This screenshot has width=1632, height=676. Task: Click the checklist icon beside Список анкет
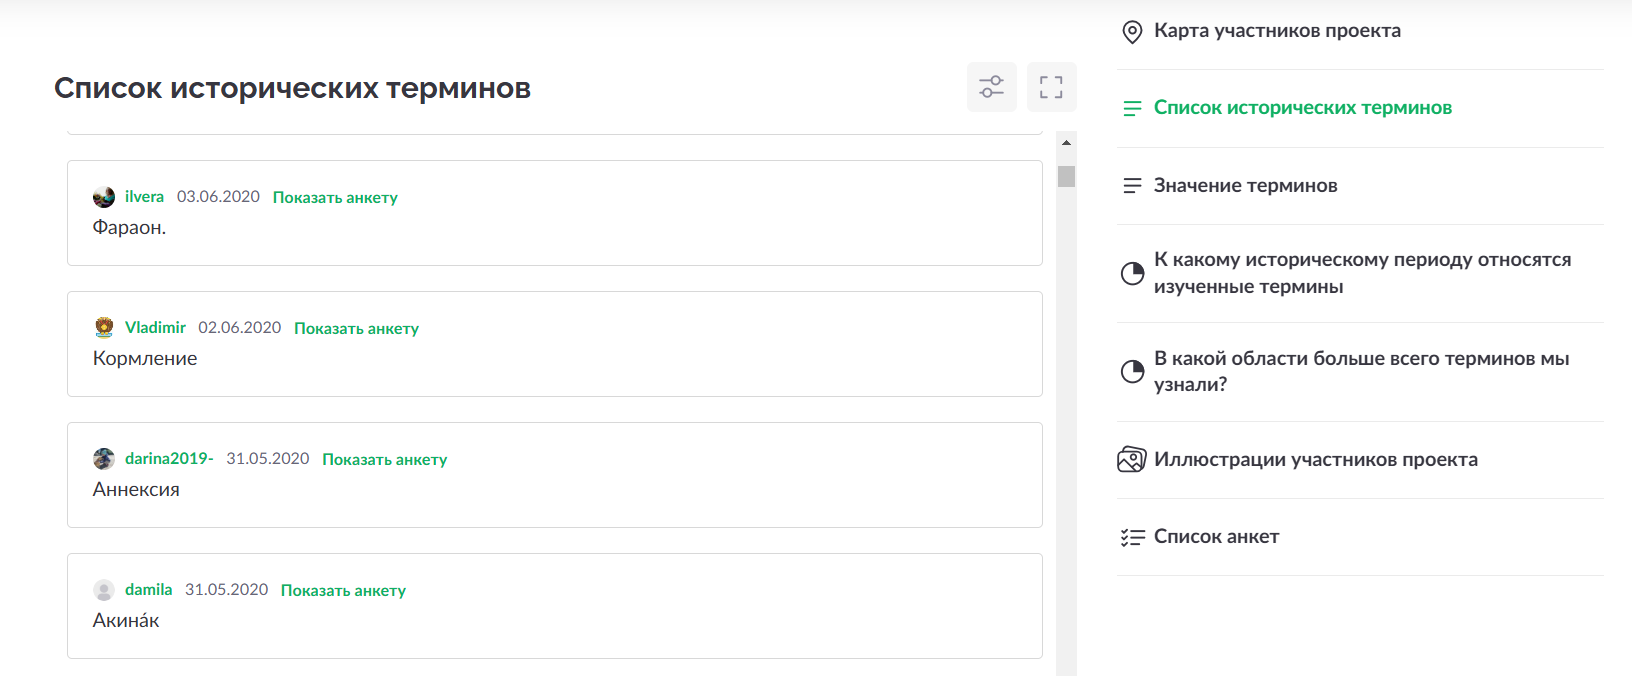tap(1132, 537)
